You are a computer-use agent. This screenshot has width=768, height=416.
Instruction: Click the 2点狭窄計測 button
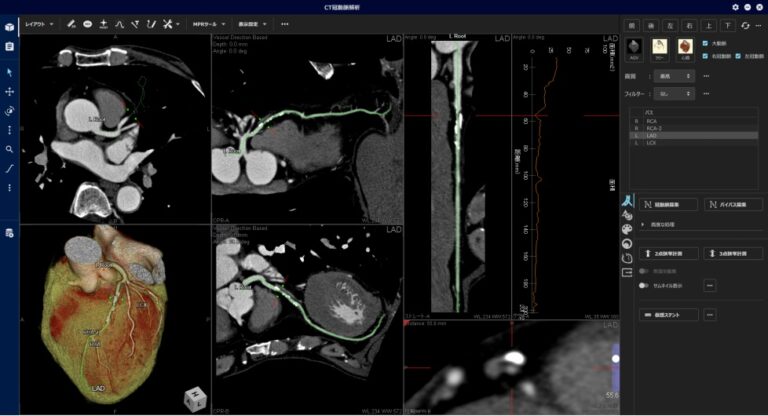pos(669,253)
